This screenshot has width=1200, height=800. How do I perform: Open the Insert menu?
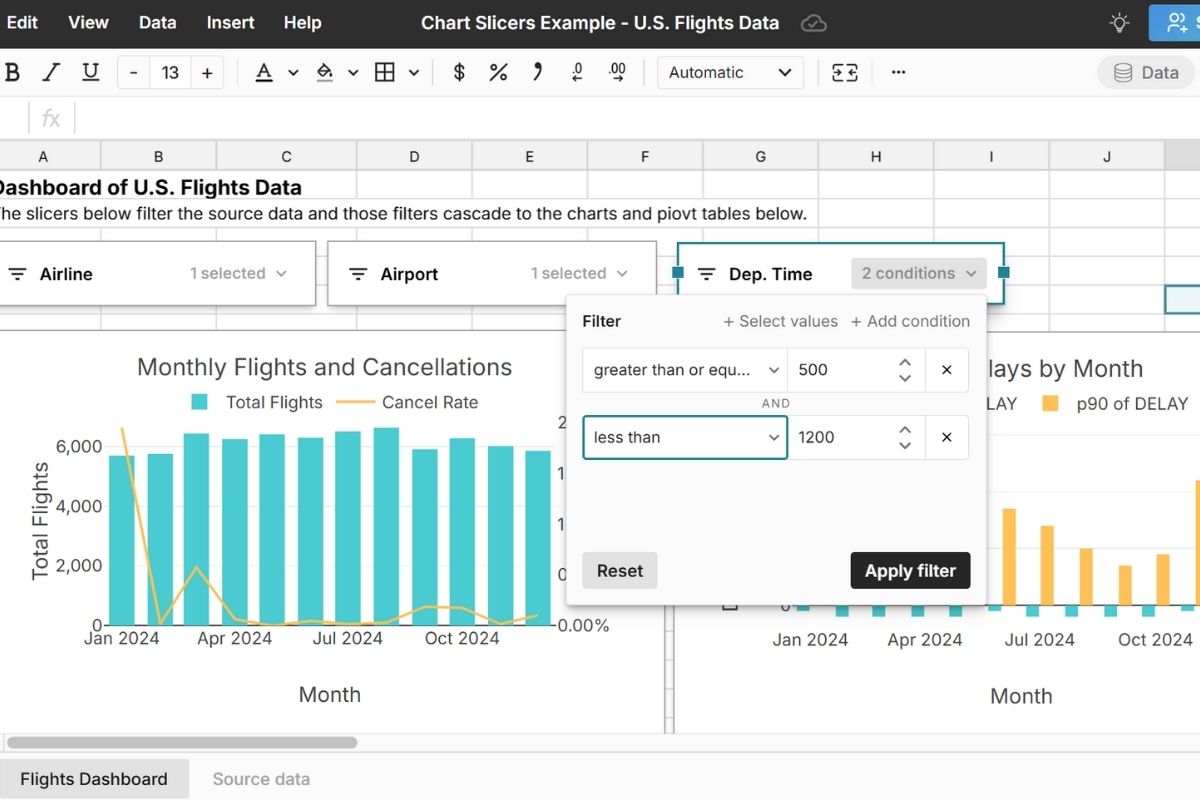point(230,22)
